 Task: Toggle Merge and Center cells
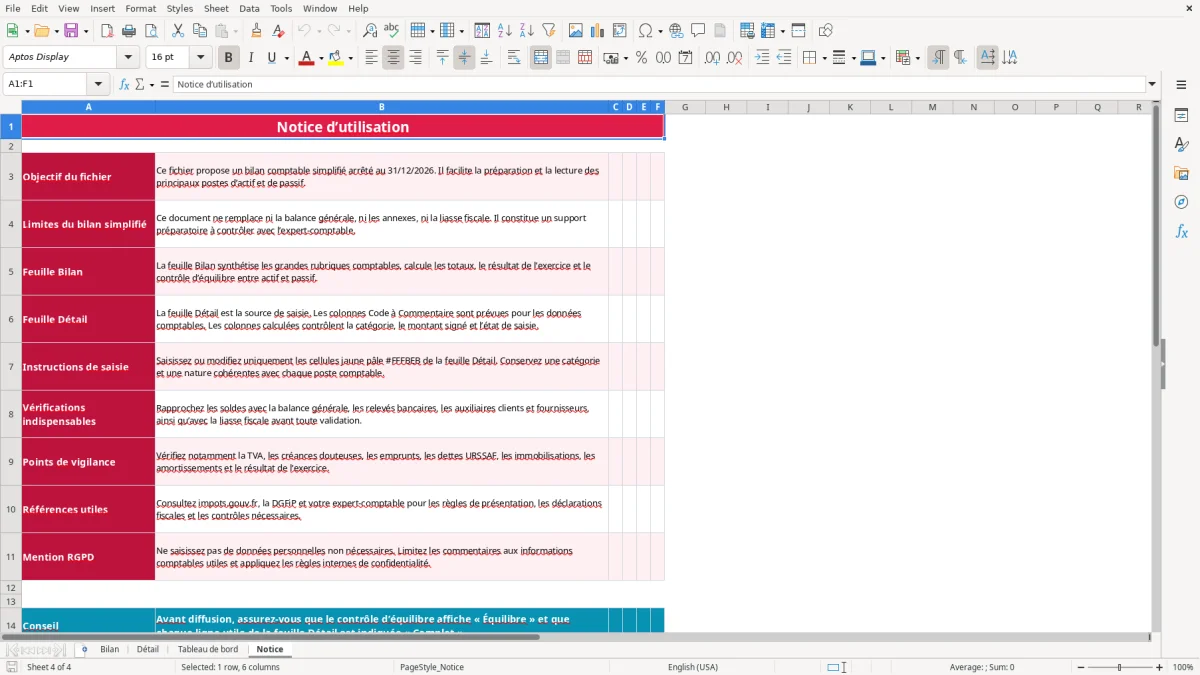click(540, 58)
